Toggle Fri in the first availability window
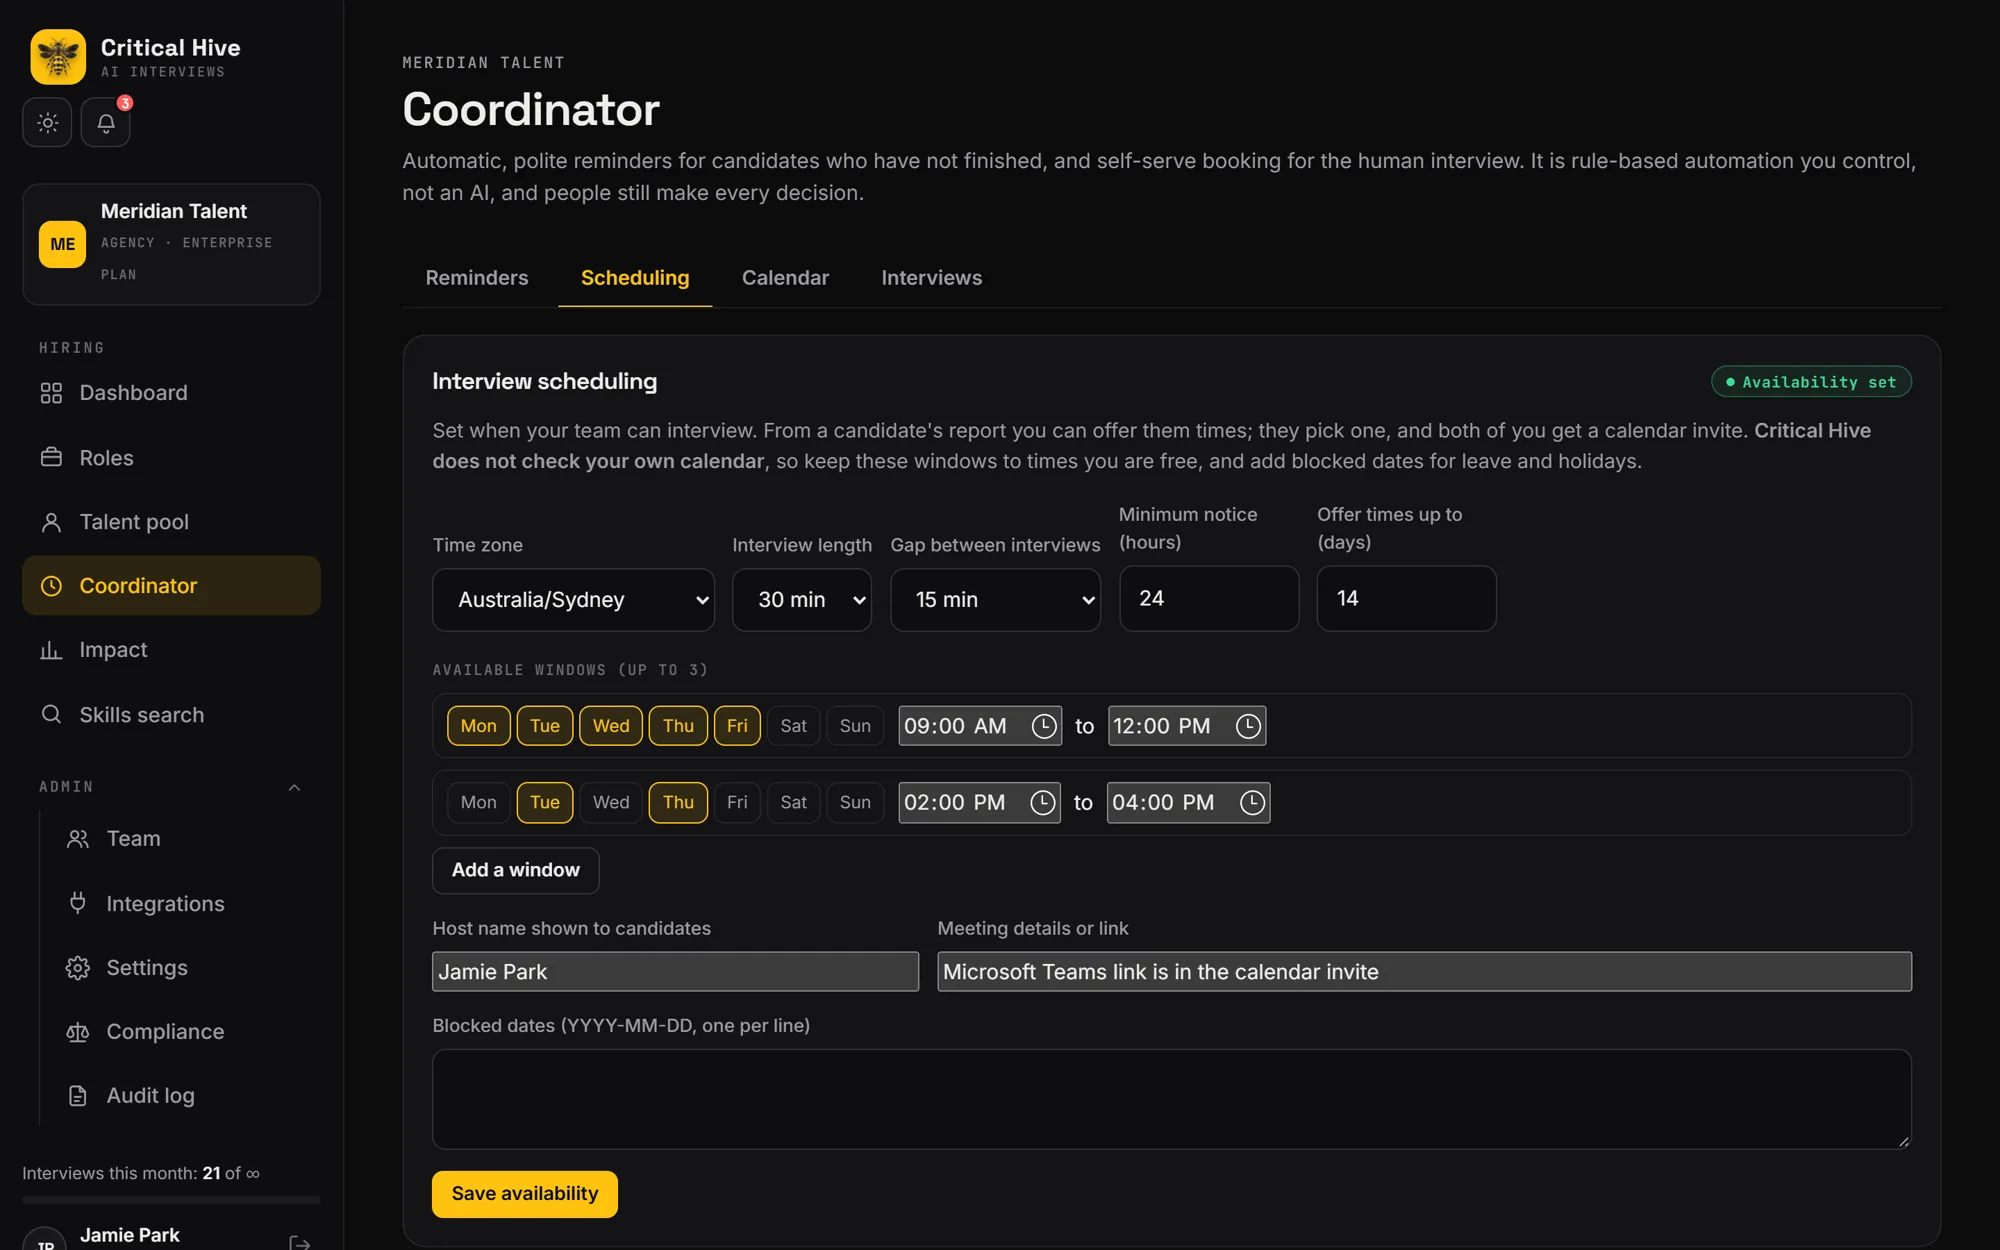Viewport: 2000px width, 1250px height. pos(737,726)
